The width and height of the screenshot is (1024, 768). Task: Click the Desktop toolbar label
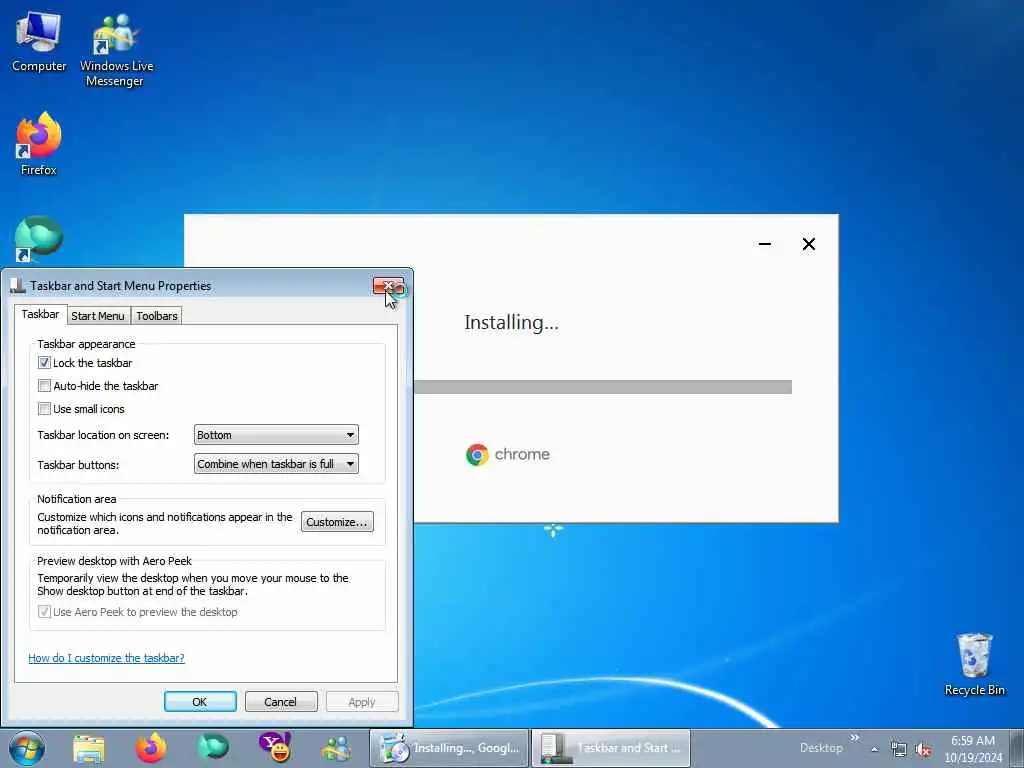(x=821, y=748)
